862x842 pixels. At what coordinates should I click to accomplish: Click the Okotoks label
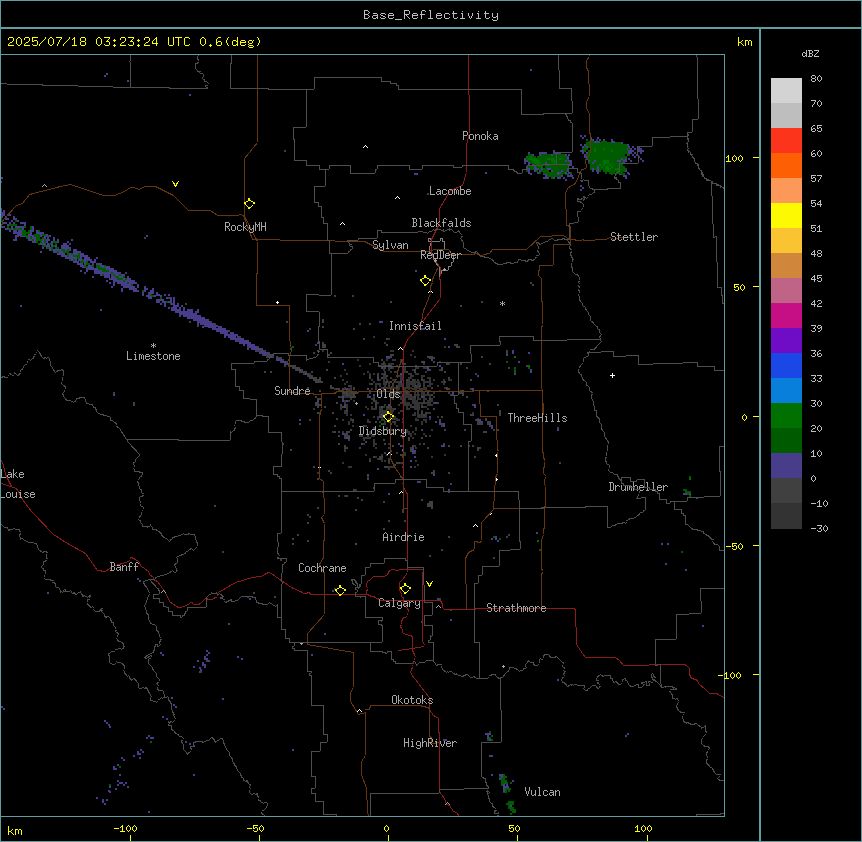pos(412,700)
